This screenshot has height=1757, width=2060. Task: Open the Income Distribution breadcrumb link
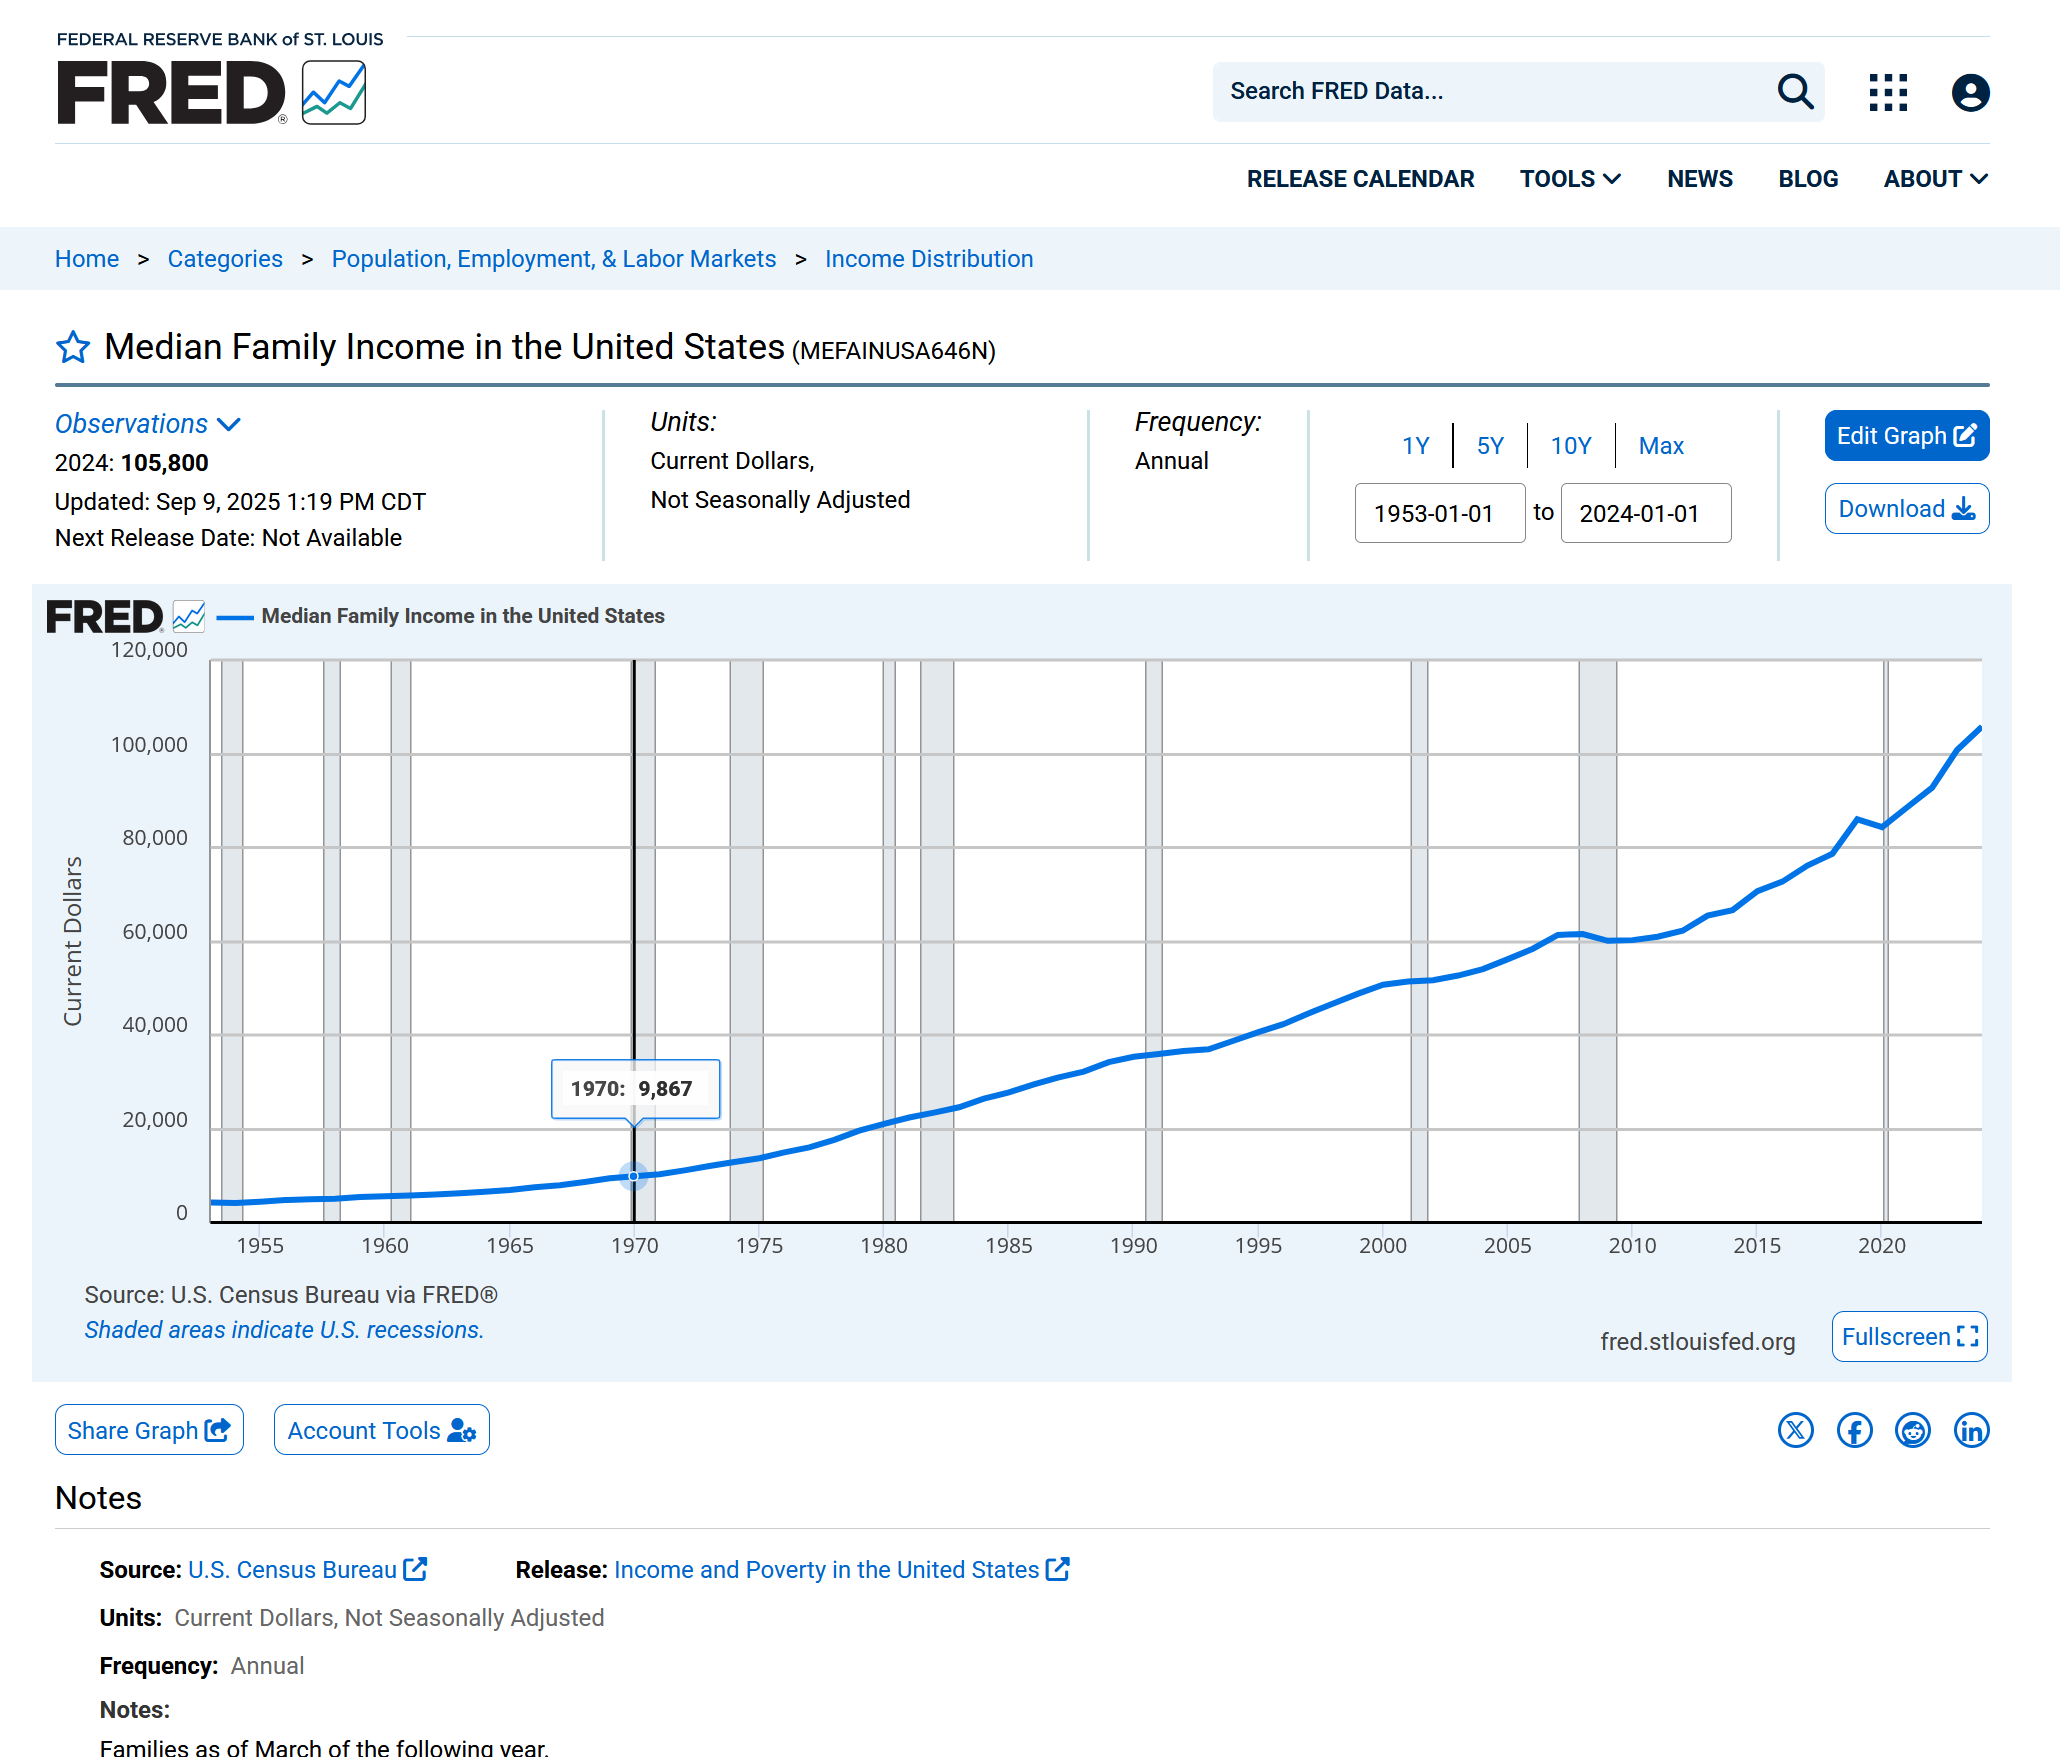click(928, 259)
